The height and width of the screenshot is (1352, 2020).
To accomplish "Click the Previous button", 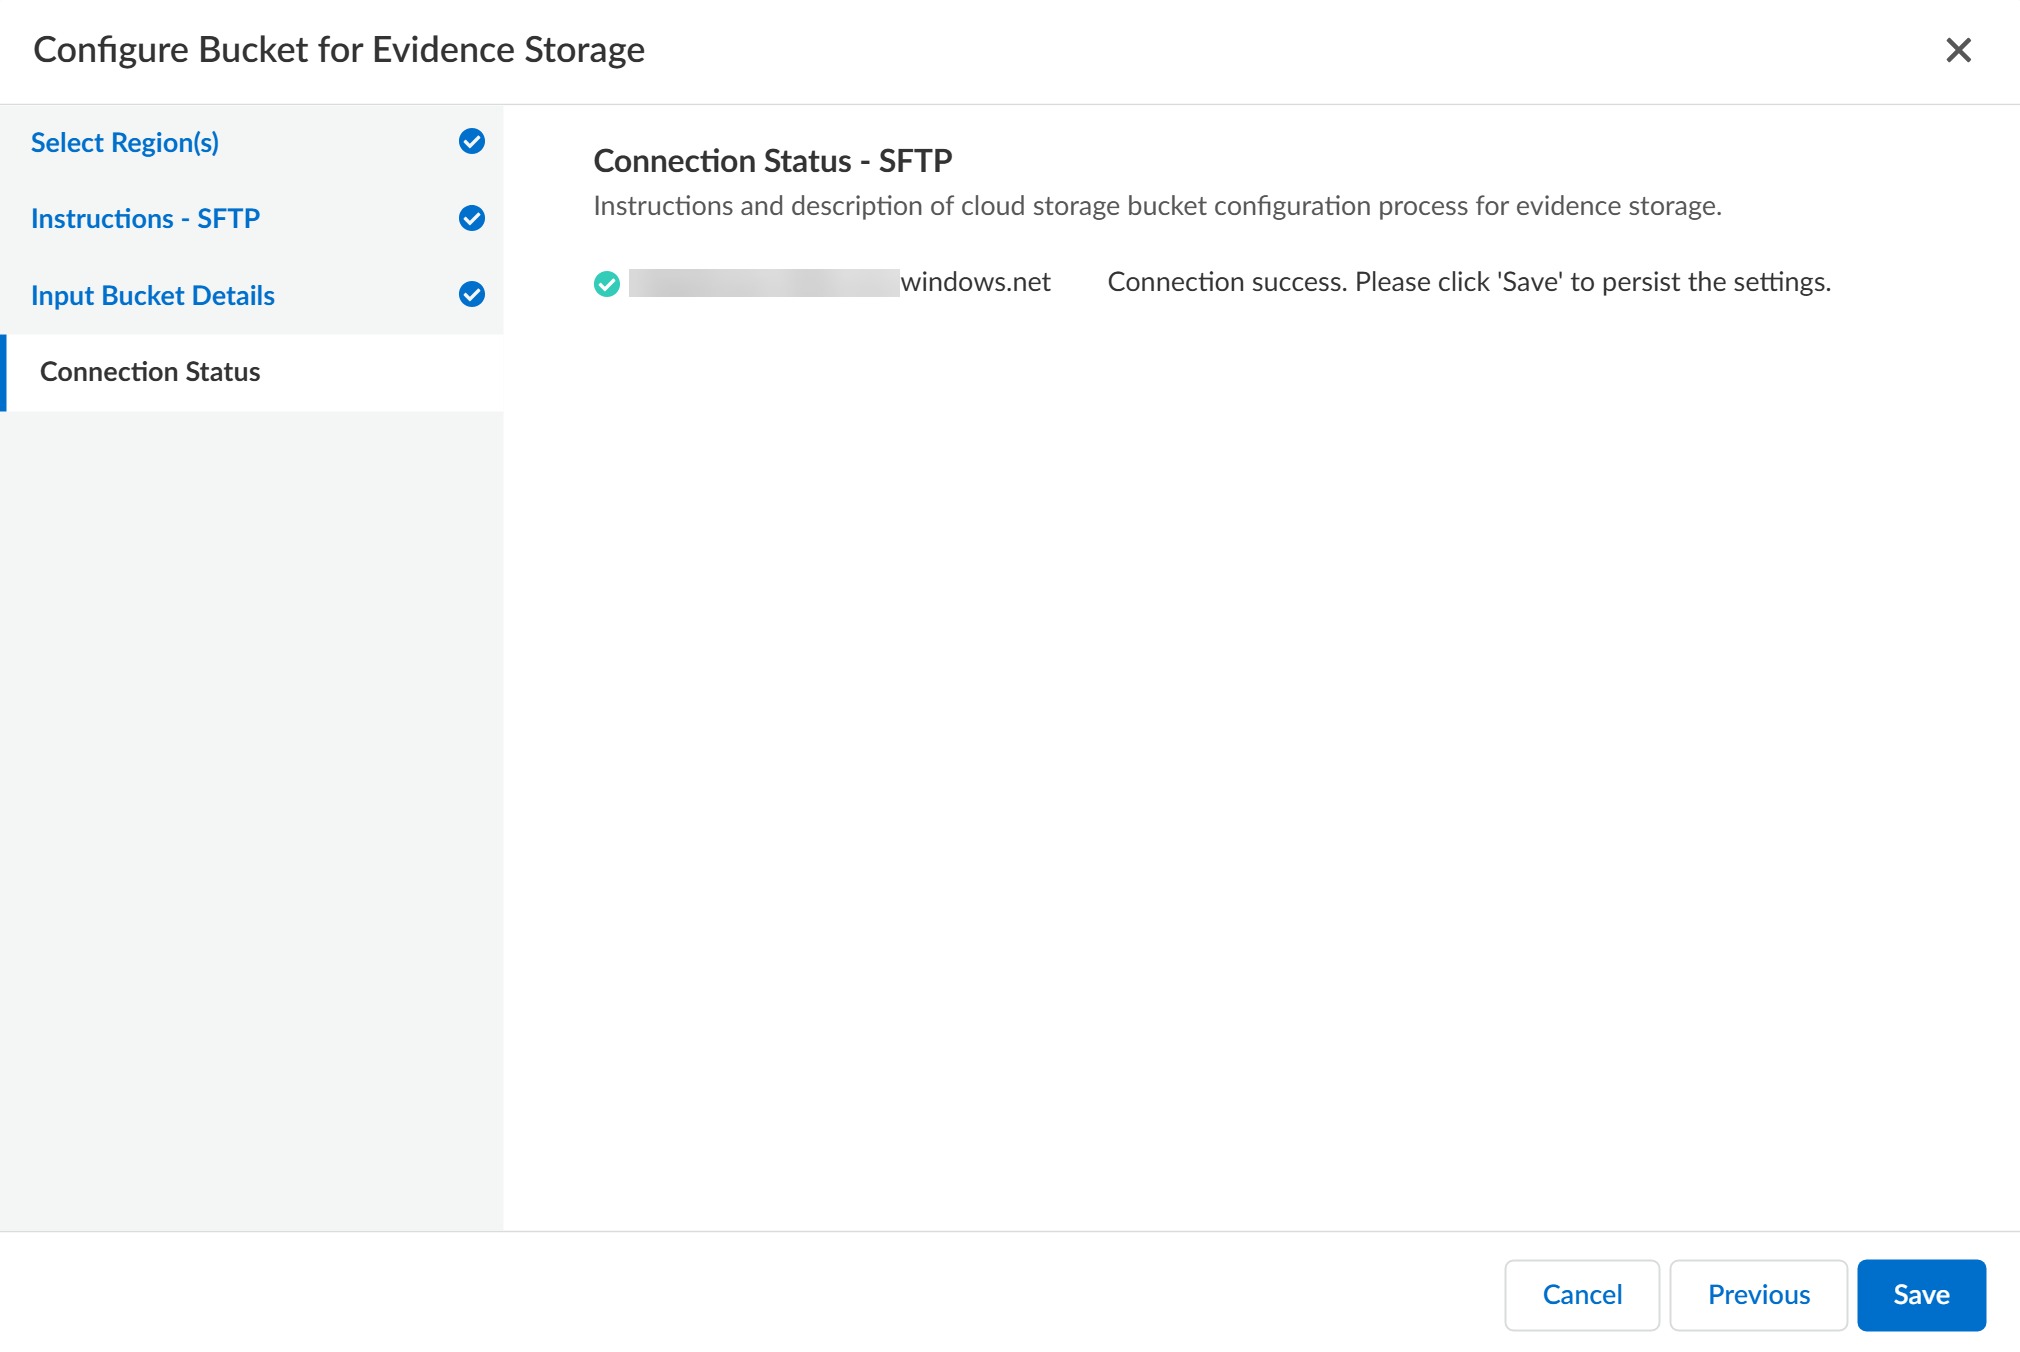I will pos(1758,1295).
